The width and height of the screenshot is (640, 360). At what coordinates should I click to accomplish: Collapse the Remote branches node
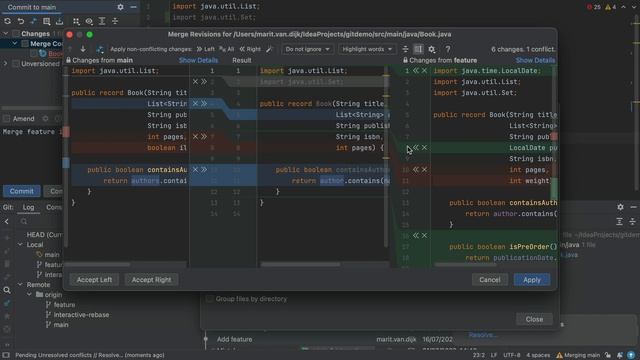(x=20, y=284)
